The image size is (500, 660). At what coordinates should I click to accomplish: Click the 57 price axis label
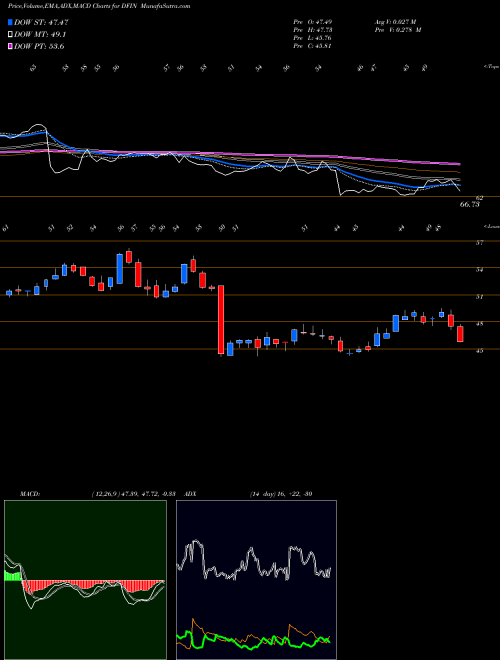point(480,242)
